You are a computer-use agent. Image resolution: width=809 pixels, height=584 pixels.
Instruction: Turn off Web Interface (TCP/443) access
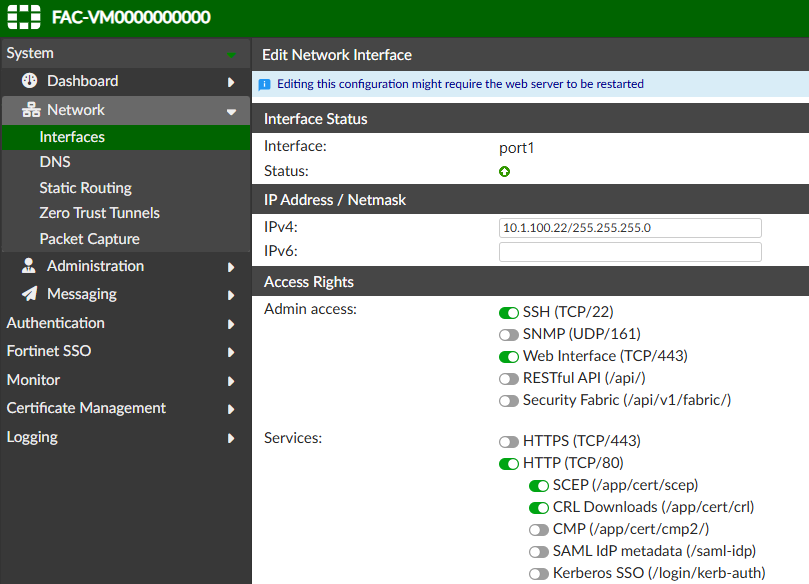[x=509, y=356]
